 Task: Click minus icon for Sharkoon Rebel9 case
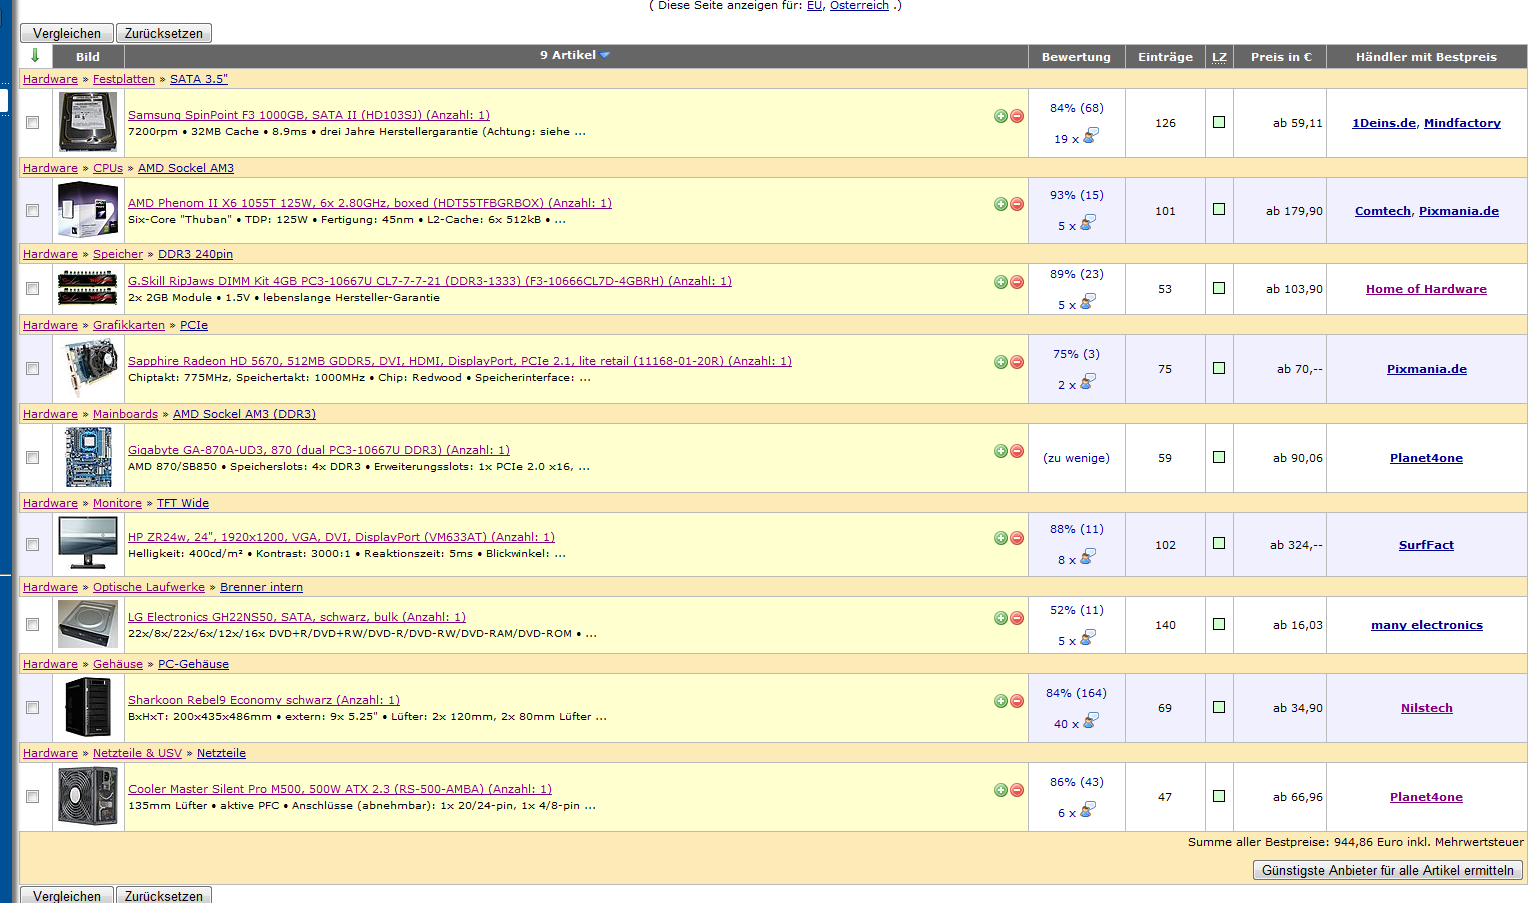click(x=1017, y=701)
